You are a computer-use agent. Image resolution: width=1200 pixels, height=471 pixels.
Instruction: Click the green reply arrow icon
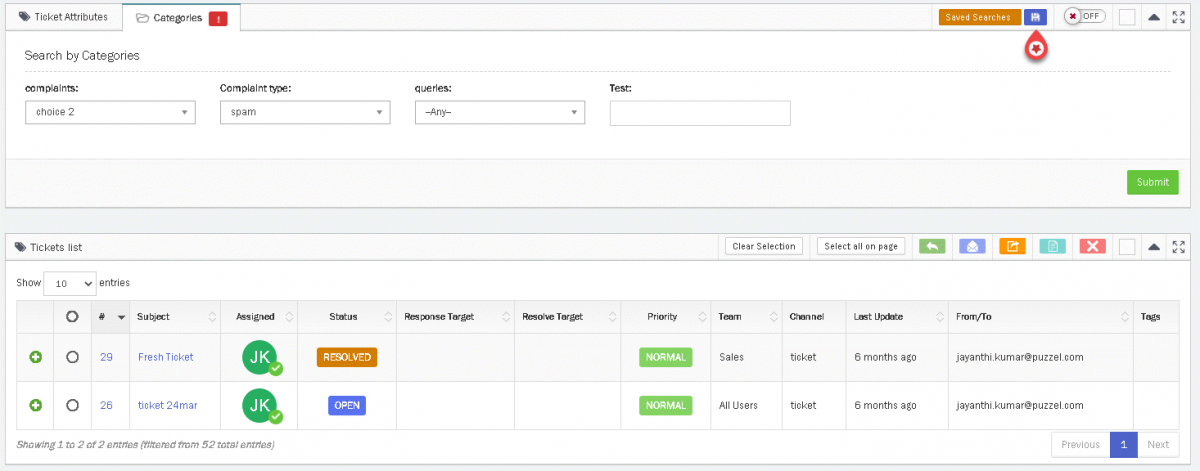point(932,246)
